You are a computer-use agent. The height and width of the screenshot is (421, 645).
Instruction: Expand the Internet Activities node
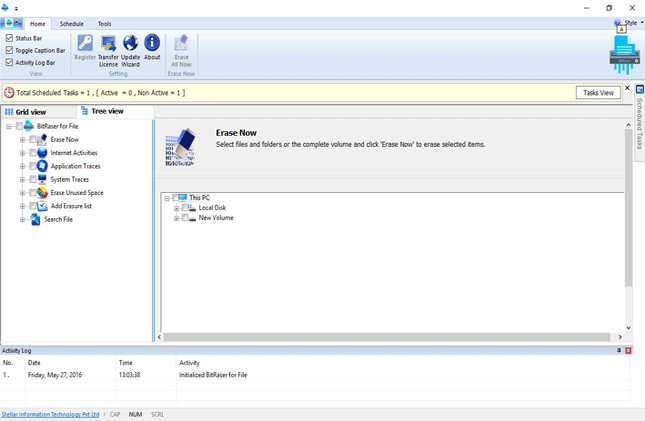(x=23, y=153)
